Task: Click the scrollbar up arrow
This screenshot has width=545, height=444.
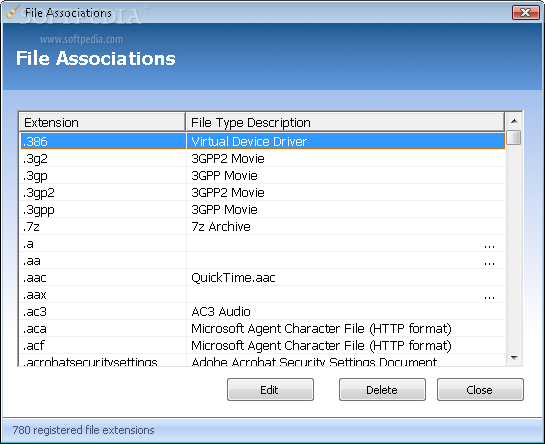Action: click(514, 121)
